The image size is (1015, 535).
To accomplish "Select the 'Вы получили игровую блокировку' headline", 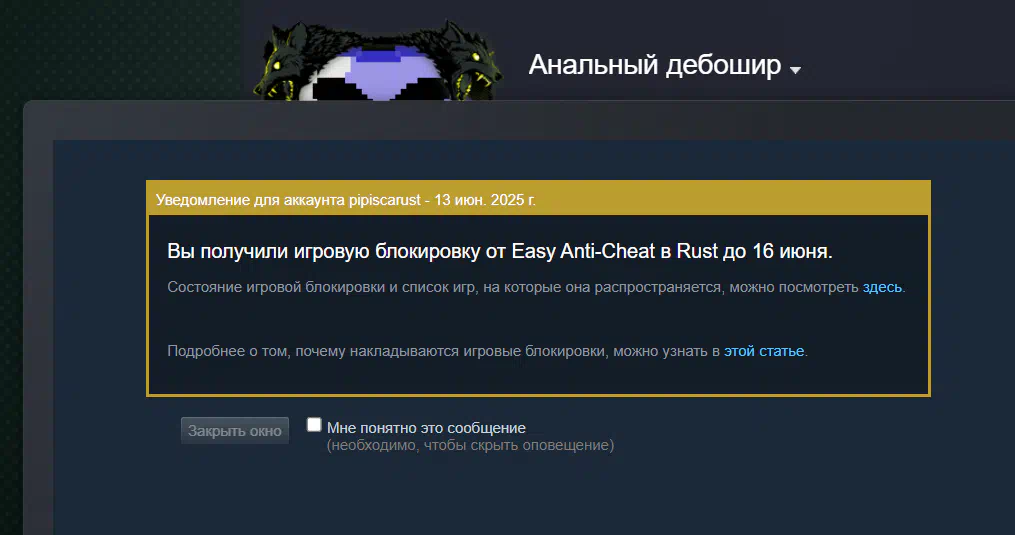I will coord(500,251).
